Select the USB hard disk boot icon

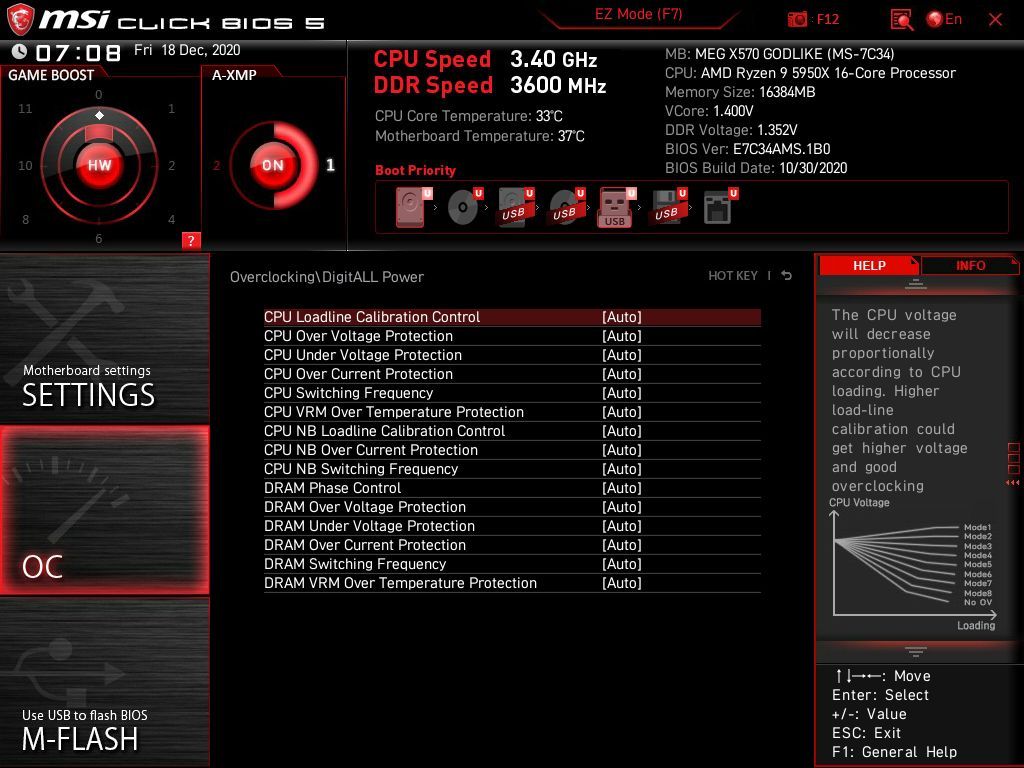point(516,207)
